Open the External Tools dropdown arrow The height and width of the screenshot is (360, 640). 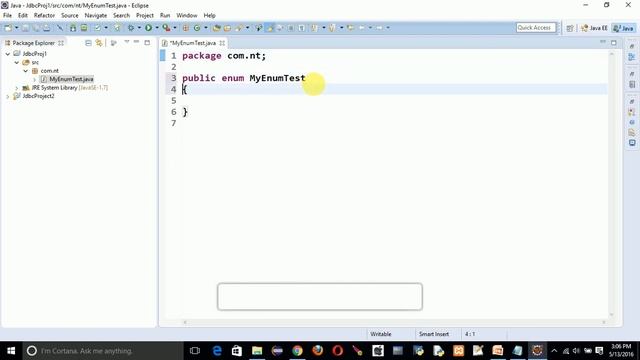click(x=175, y=28)
